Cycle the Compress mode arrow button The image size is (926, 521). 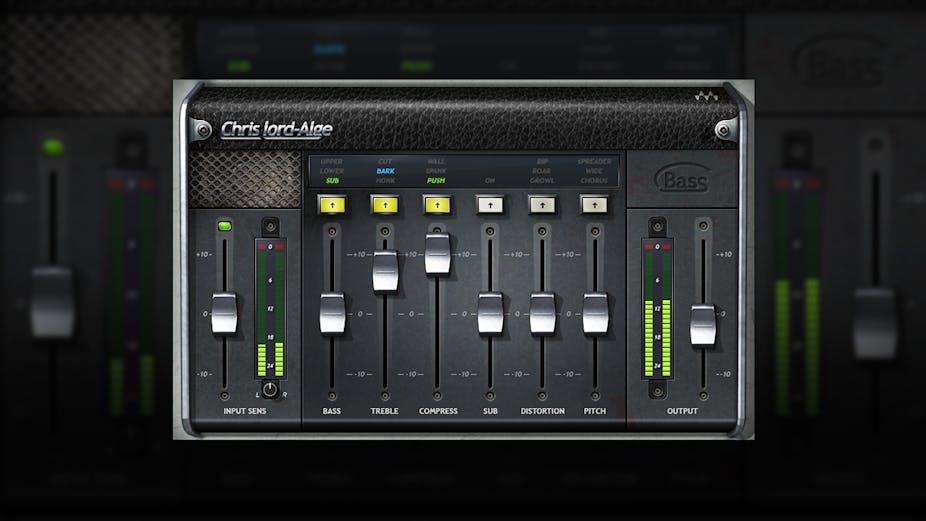point(436,204)
